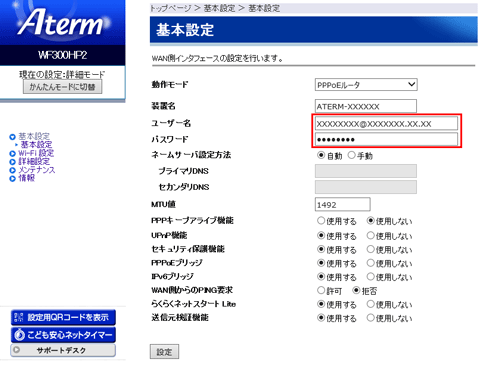Image resolution: width=500 pixels, height=367 pixels.
Task: Click the WF300HP2 model name text
Action: click(x=62, y=55)
